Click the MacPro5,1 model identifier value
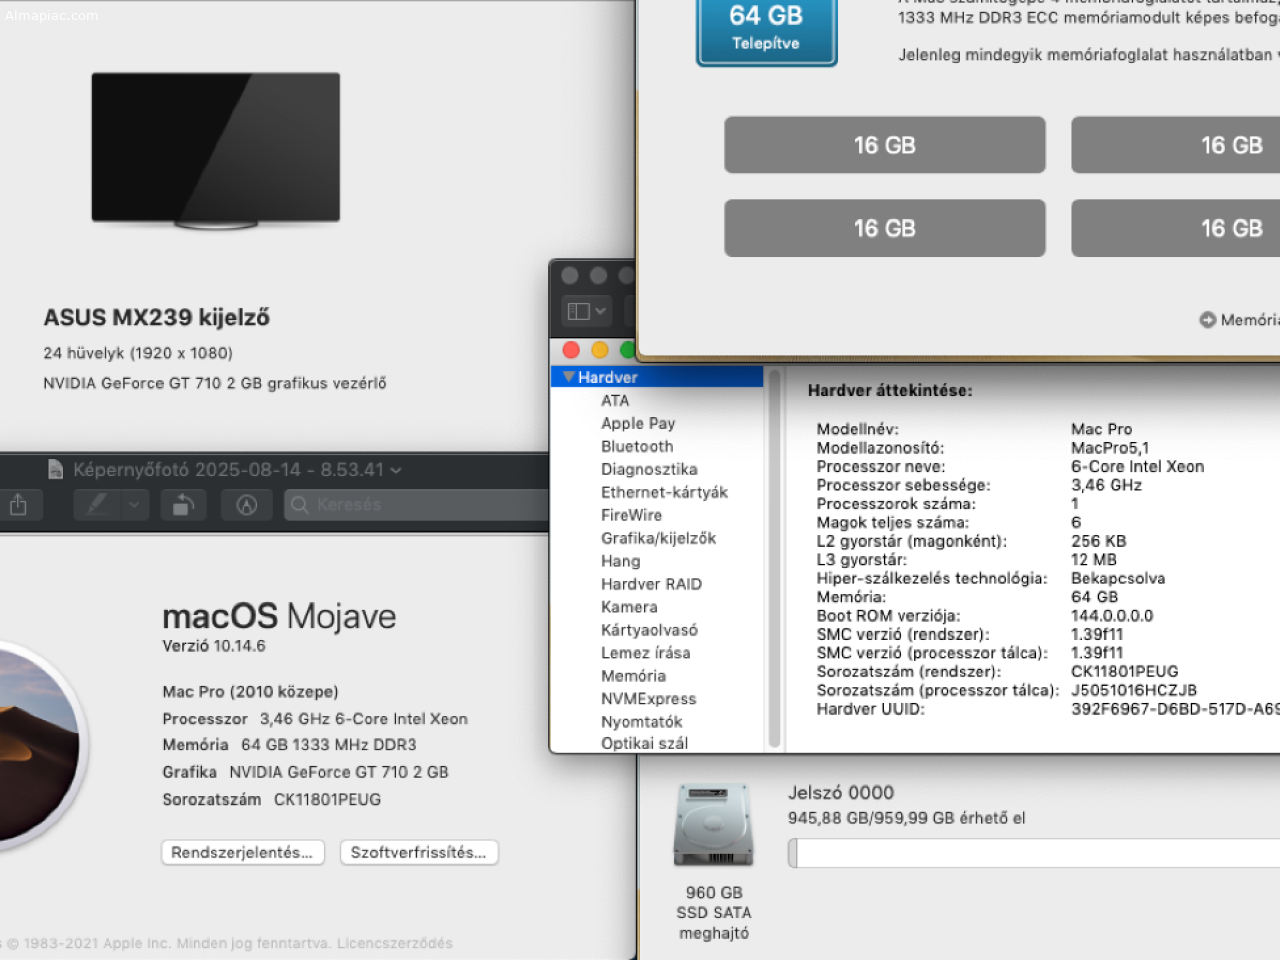Image resolution: width=1280 pixels, height=960 pixels. (x=1110, y=448)
